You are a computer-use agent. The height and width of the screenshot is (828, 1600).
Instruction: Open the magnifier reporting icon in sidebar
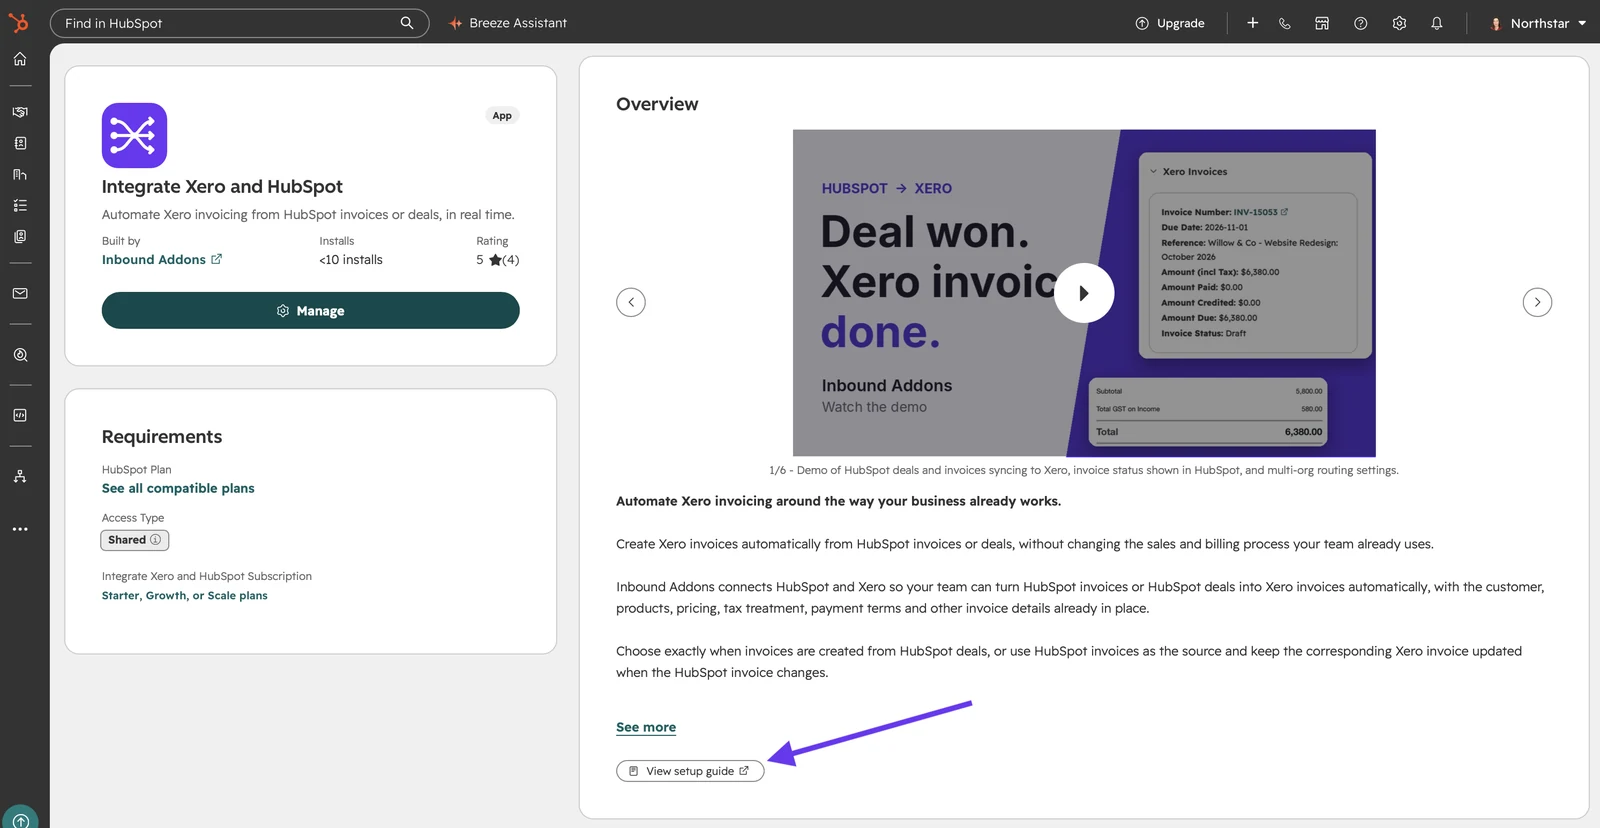point(20,355)
